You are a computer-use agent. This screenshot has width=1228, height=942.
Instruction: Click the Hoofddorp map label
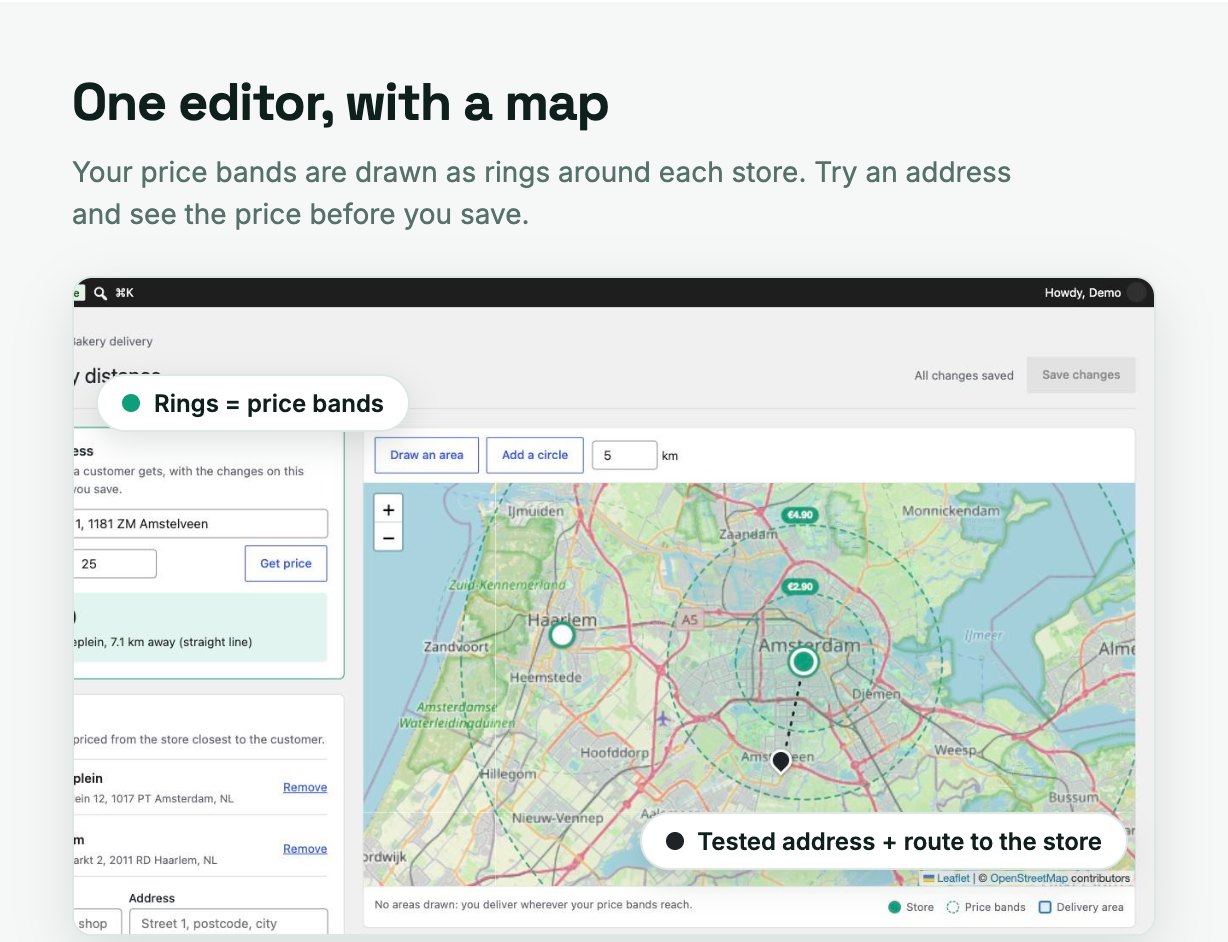click(x=615, y=752)
